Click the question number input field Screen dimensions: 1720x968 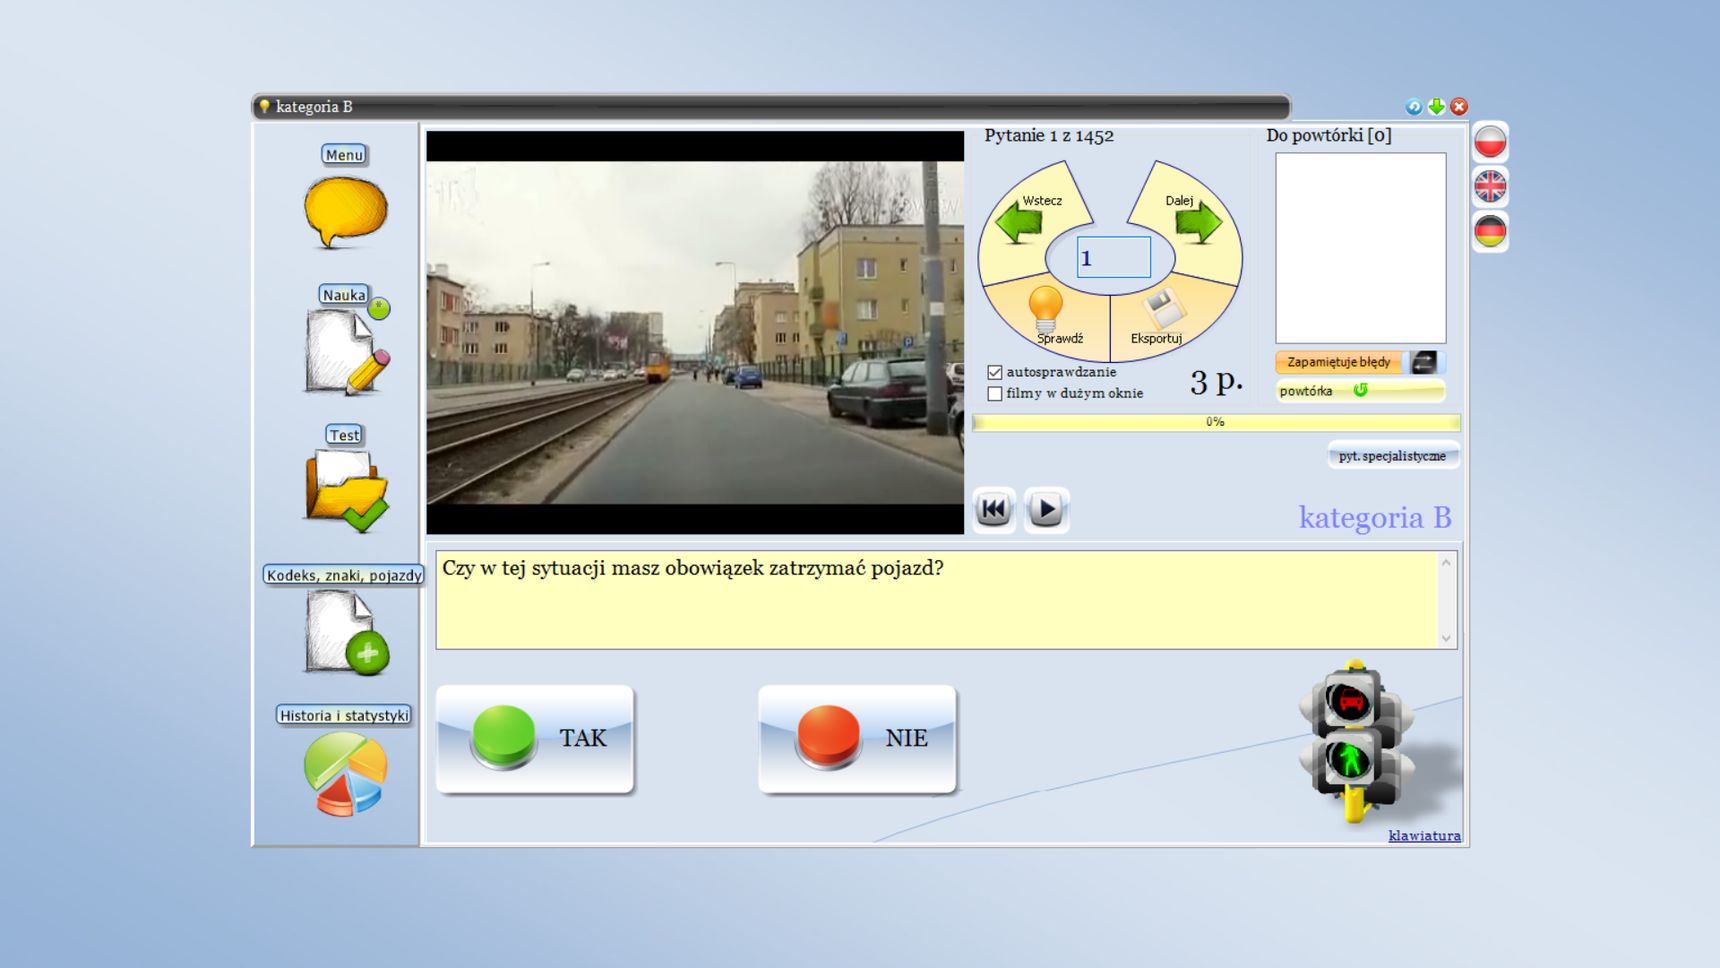1113,257
